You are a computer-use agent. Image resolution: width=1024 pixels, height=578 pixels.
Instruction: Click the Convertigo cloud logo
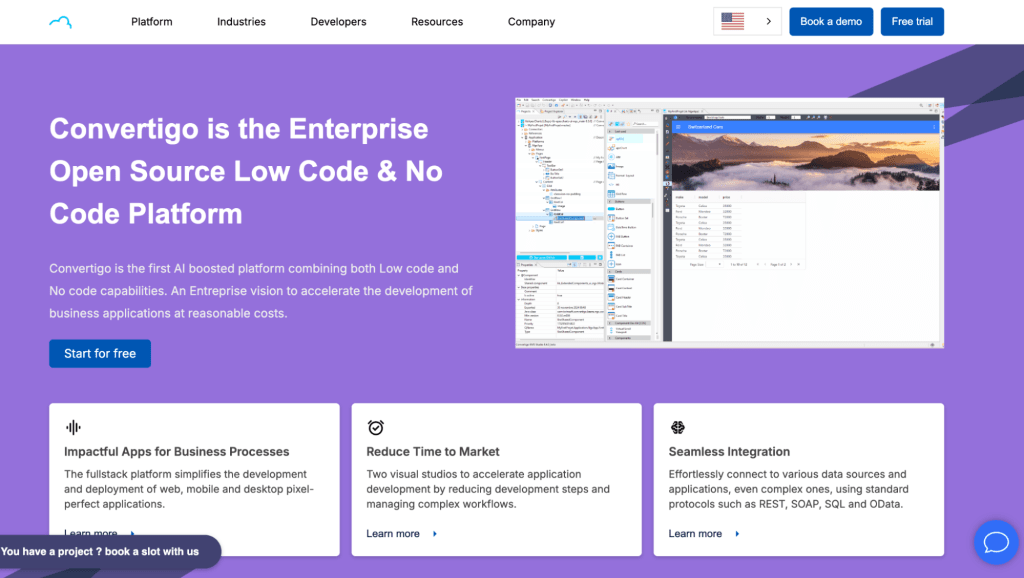[x=61, y=22]
